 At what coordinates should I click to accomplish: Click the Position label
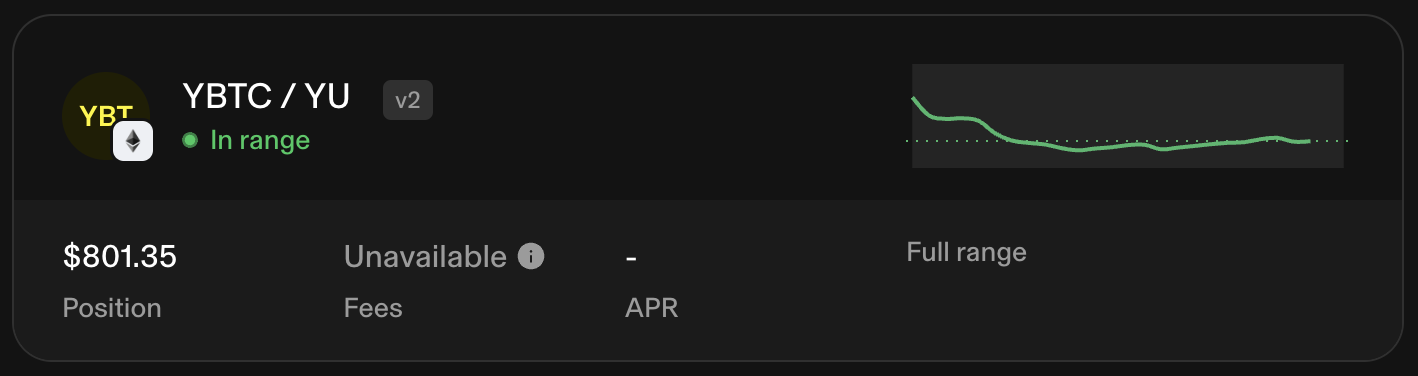(x=112, y=308)
